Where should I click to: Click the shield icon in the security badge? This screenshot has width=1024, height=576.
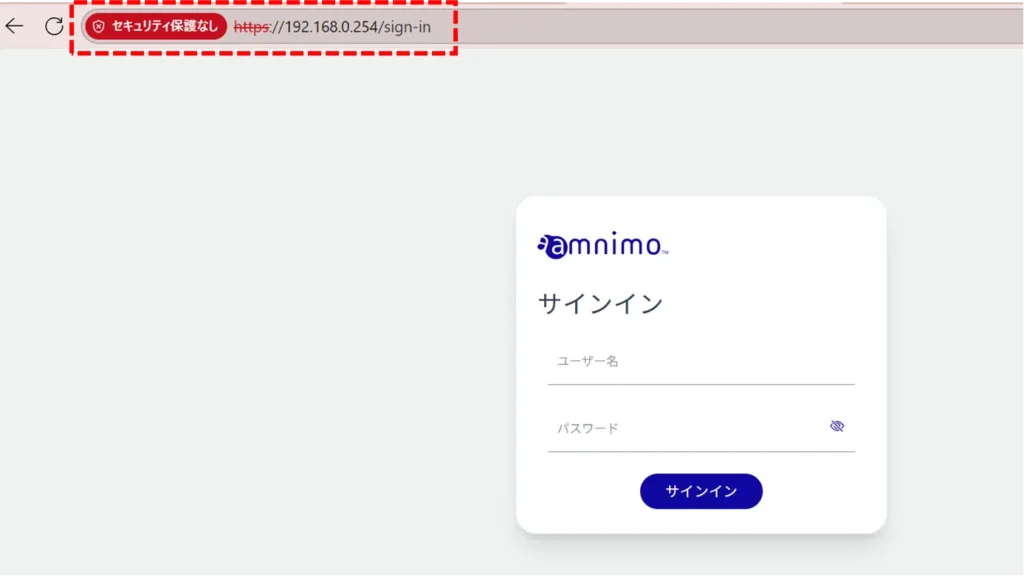[98, 26]
